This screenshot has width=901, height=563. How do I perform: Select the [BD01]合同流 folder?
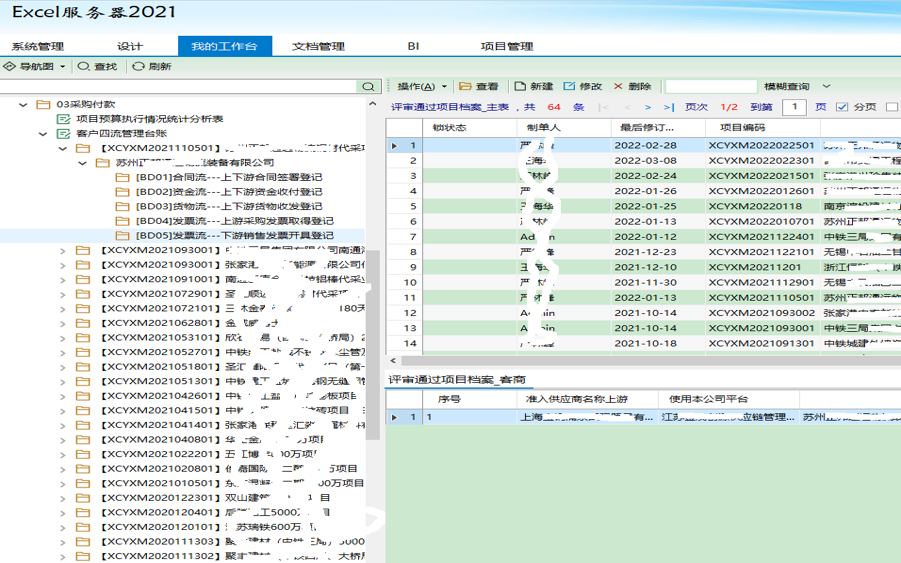coord(219,178)
